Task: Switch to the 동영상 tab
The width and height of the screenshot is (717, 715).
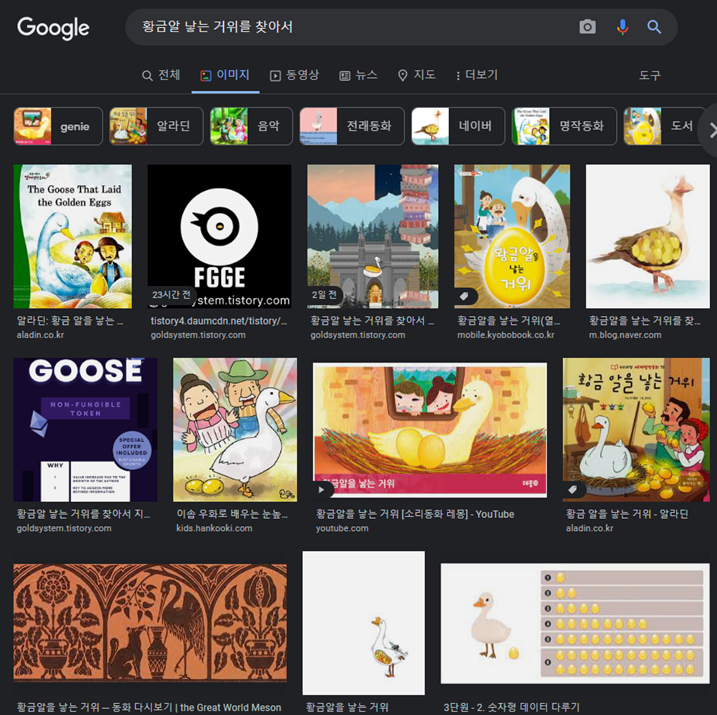Action: 294,75
